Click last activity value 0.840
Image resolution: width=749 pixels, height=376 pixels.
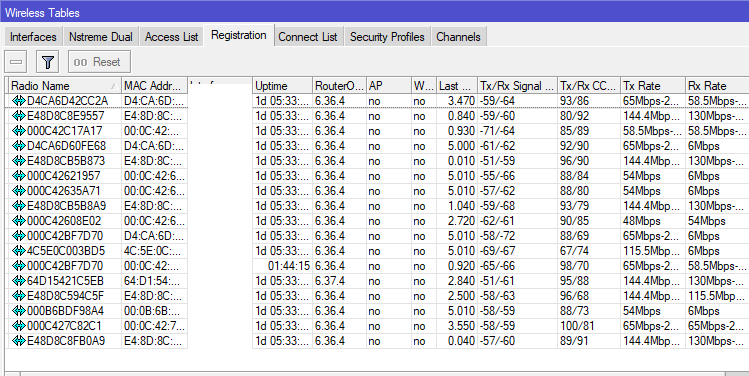pyautogui.click(x=461, y=116)
